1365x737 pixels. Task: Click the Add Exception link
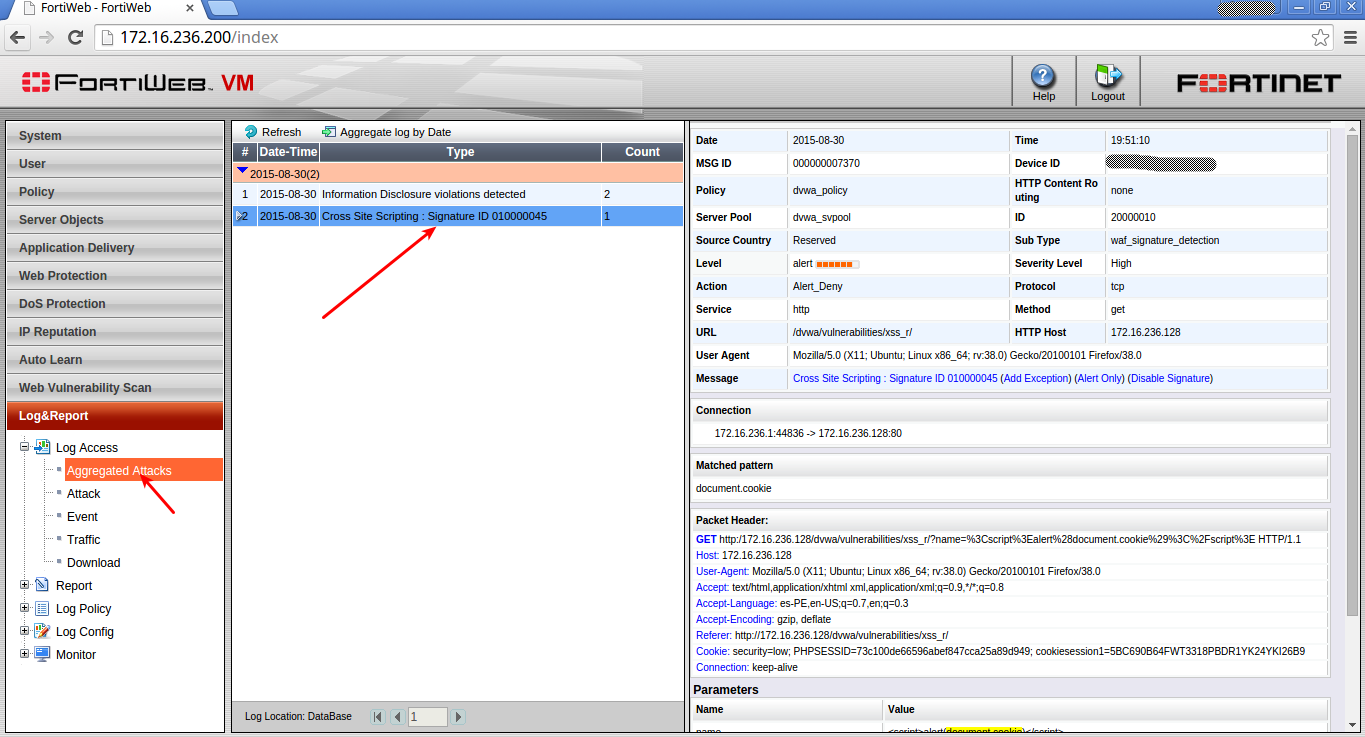click(1036, 379)
